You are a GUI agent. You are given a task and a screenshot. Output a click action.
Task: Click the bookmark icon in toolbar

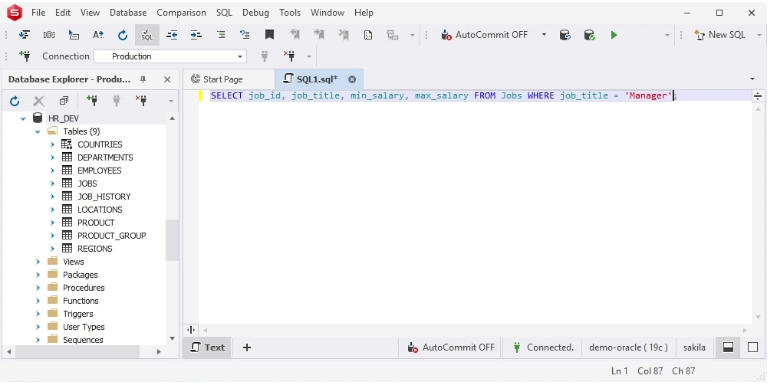269,35
